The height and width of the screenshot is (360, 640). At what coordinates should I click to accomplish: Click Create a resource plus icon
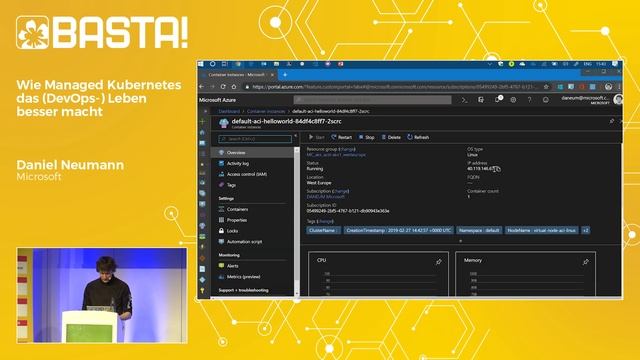point(202,122)
